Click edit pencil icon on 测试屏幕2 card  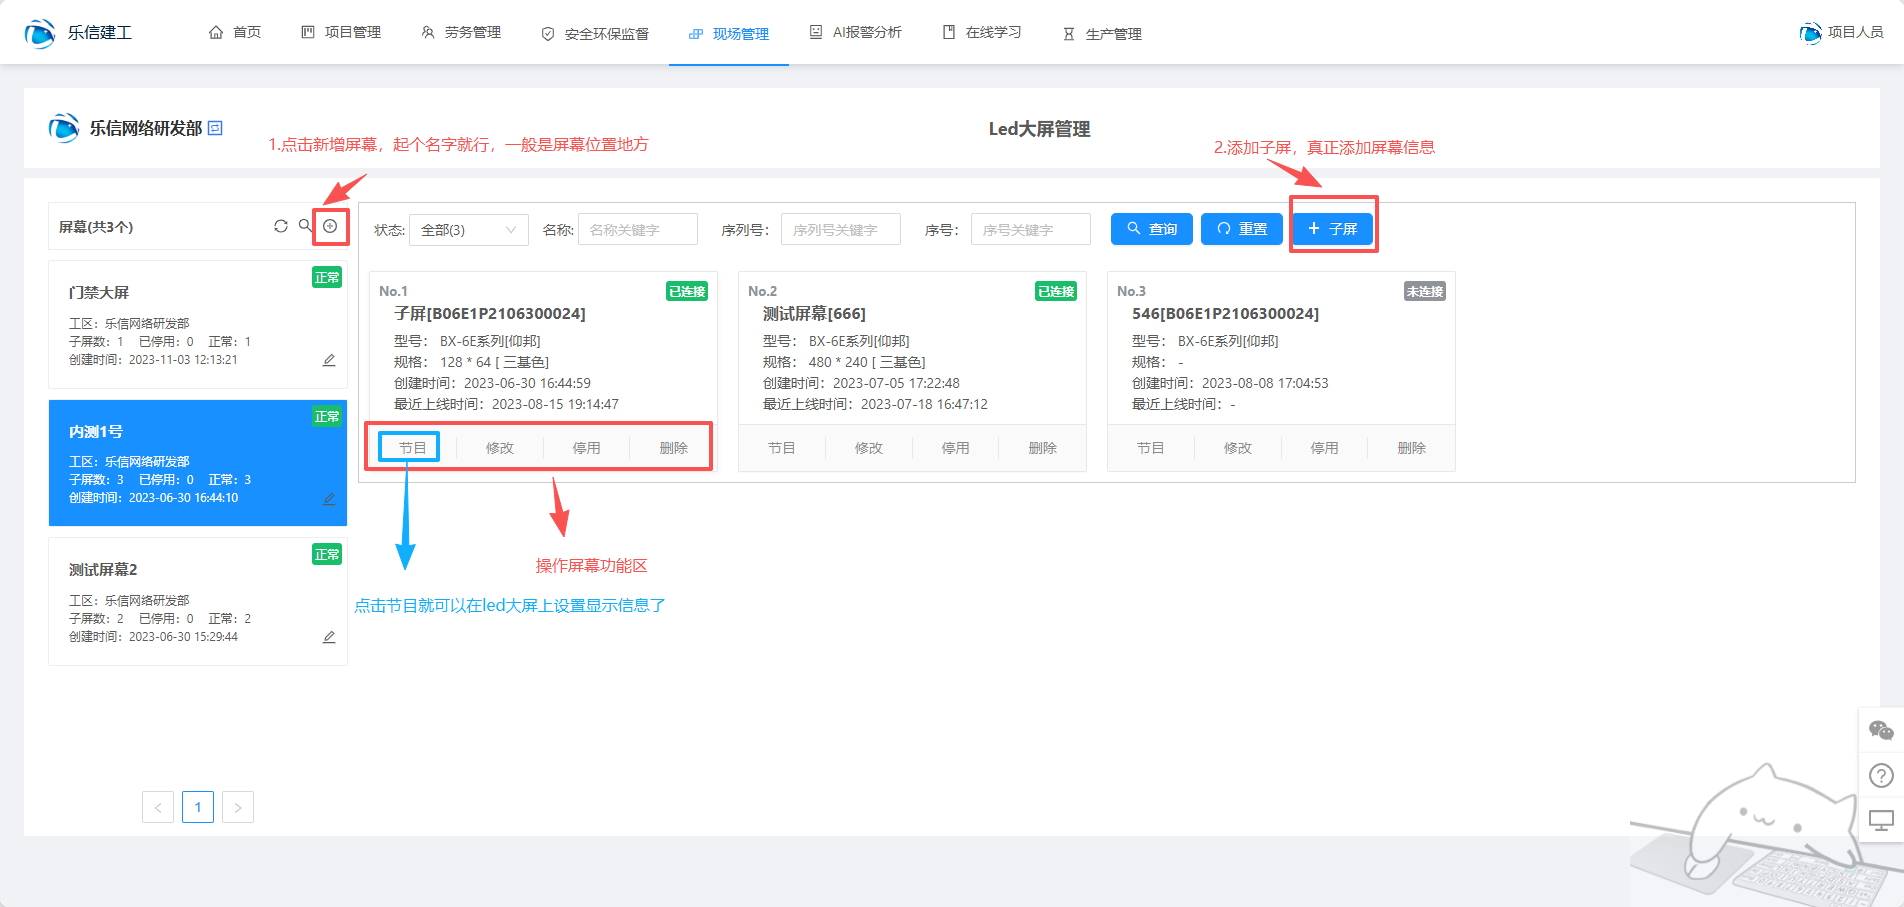pos(329,637)
